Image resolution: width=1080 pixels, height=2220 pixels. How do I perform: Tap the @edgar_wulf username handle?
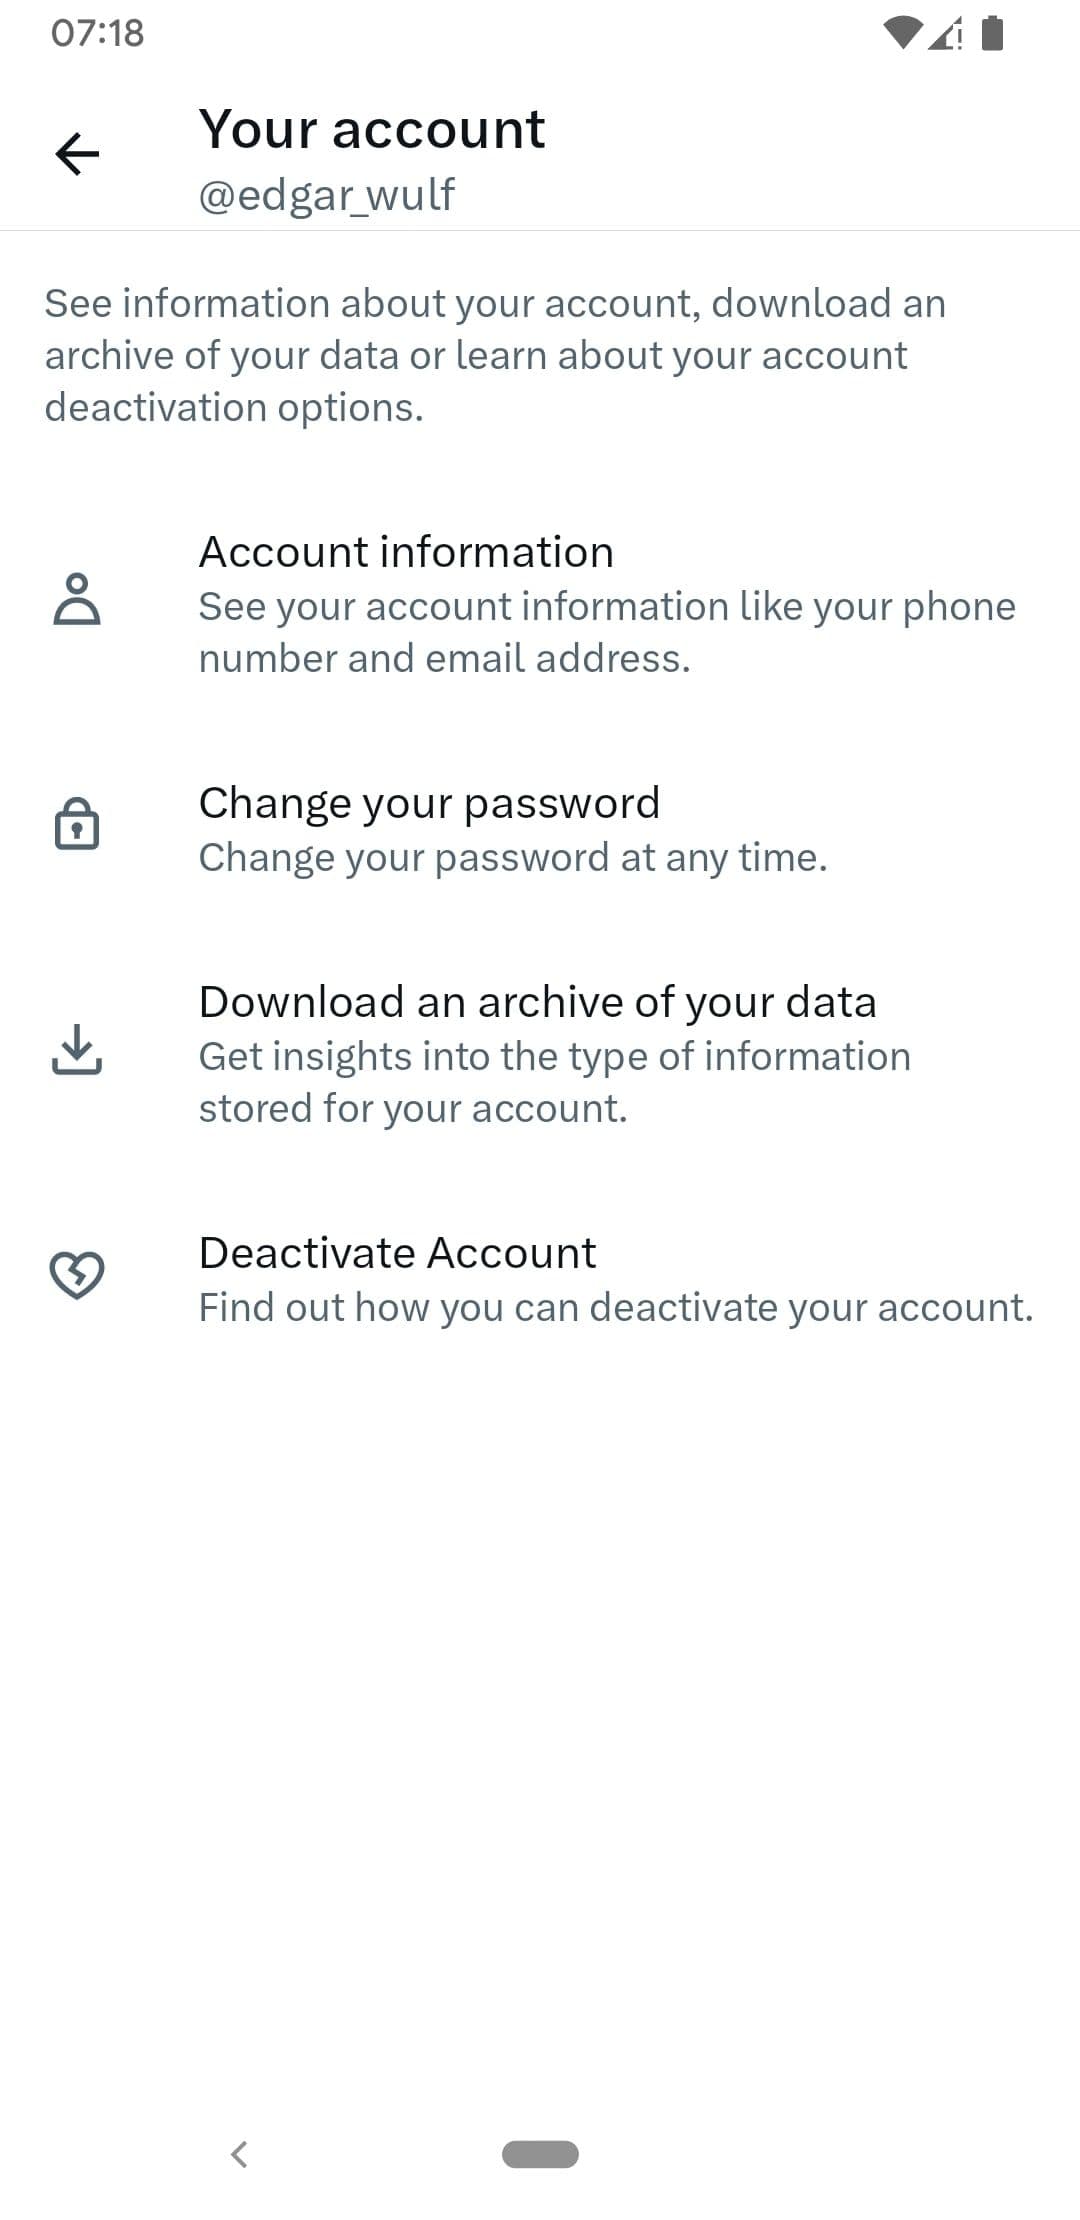[326, 195]
